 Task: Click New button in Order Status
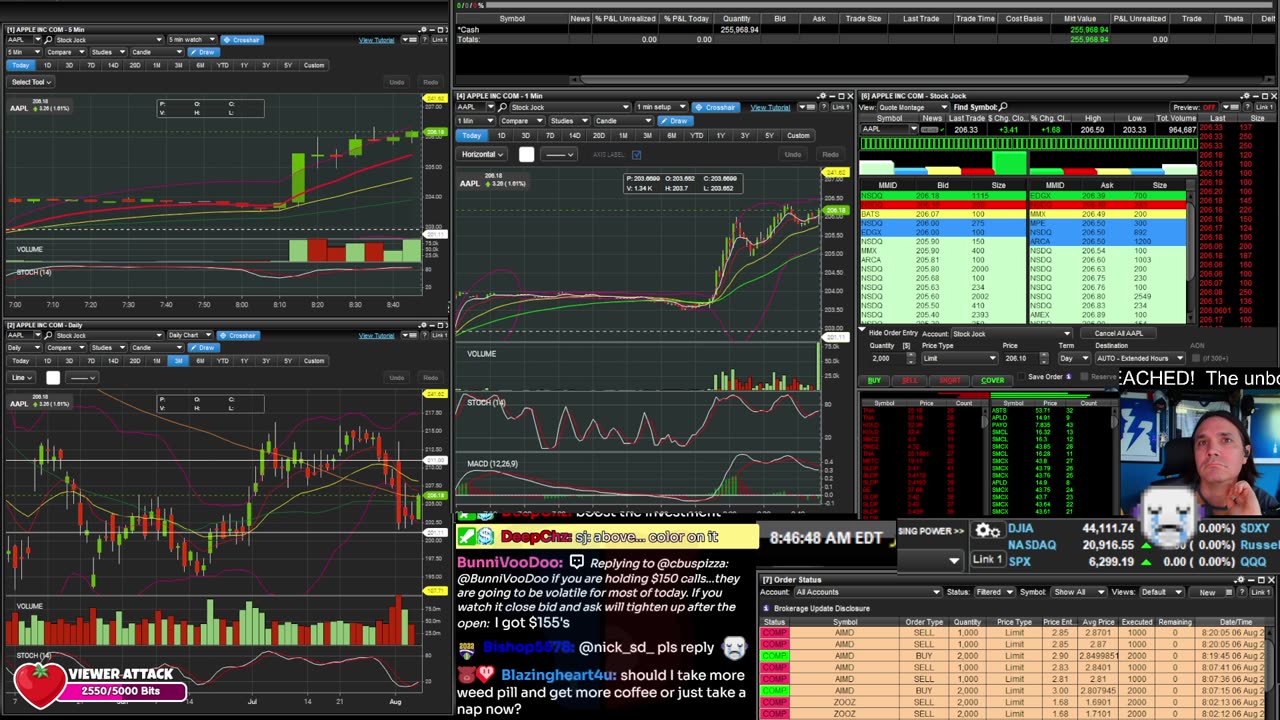1207,592
